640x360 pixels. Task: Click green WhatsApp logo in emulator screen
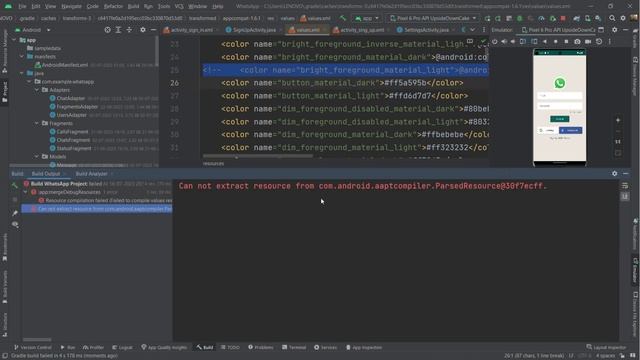click(560, 83)
